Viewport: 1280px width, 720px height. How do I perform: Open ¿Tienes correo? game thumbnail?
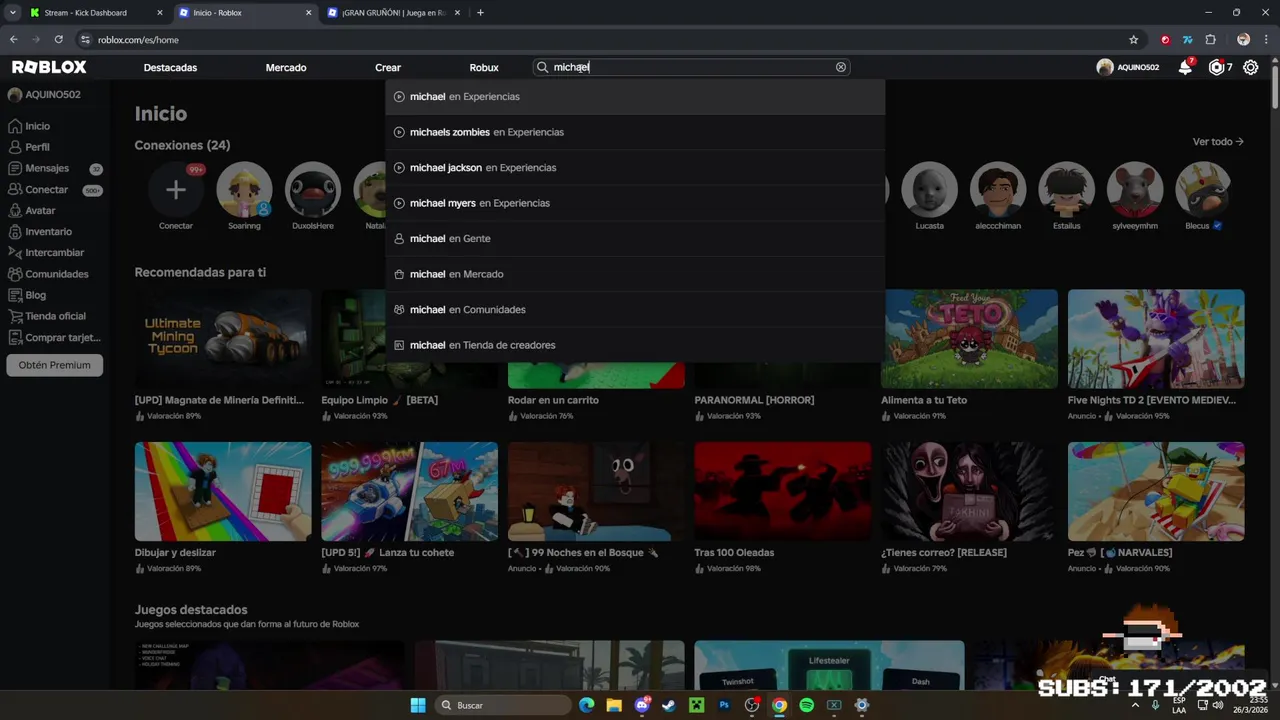click(969, 492)
